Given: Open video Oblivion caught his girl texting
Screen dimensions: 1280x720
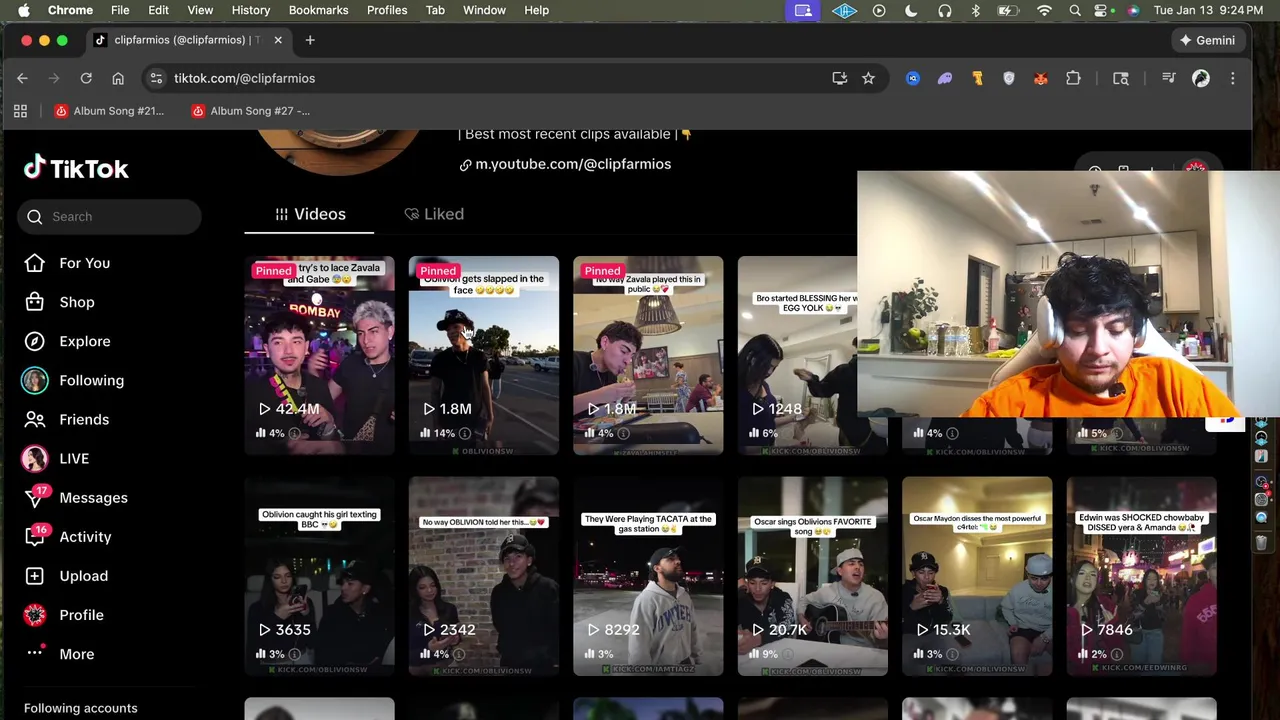Looking at the screenshot, I should [320, 576].
